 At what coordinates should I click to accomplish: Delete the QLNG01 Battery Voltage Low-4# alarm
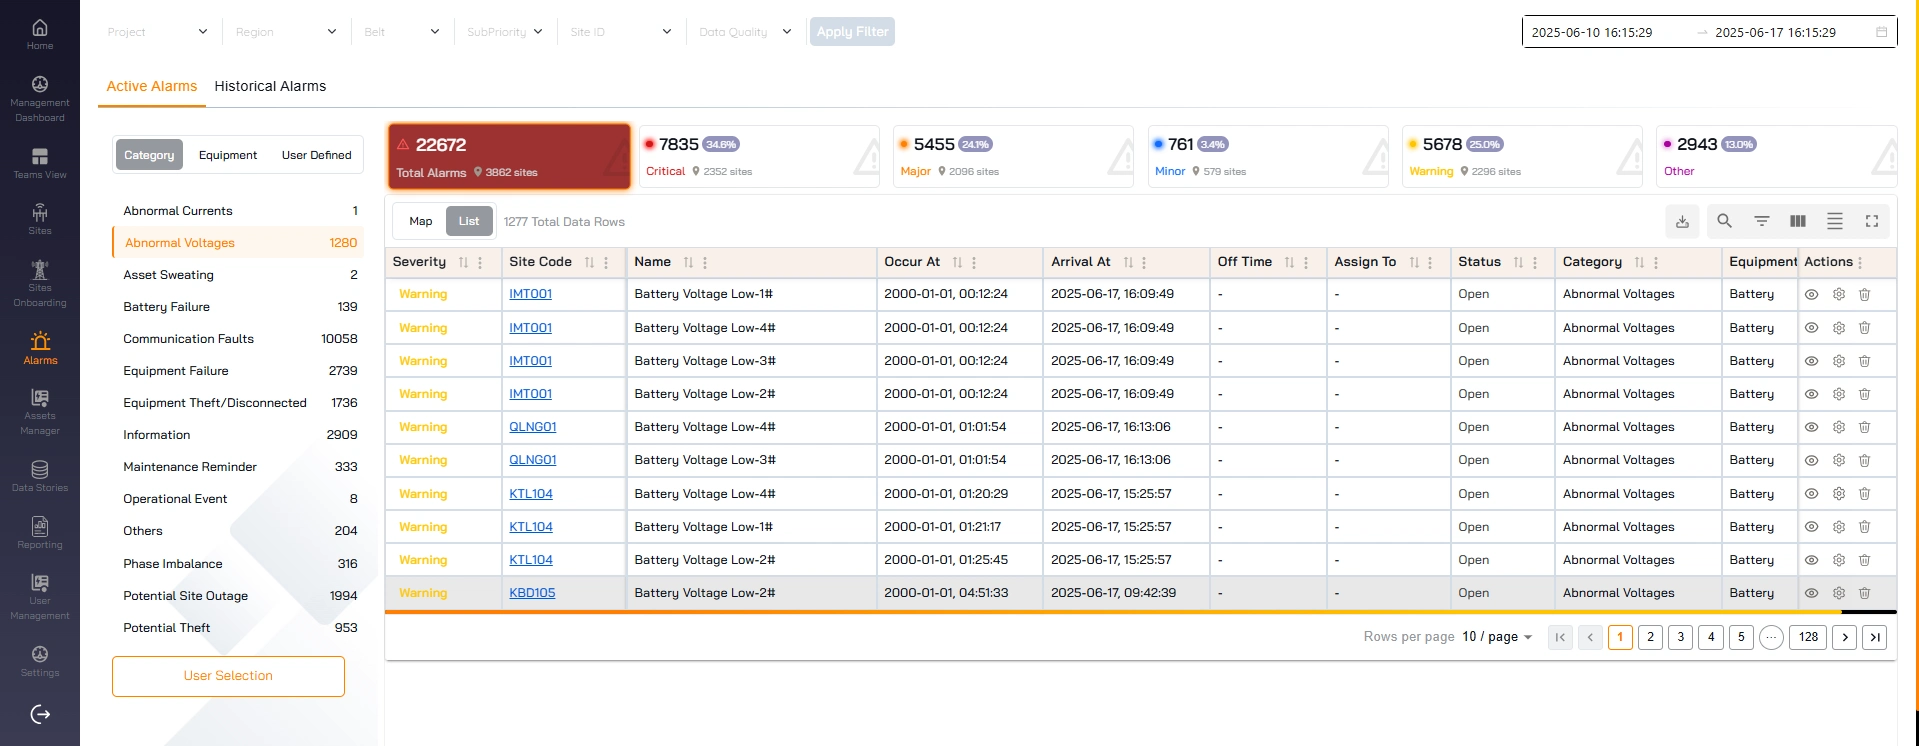point(1864,427)
